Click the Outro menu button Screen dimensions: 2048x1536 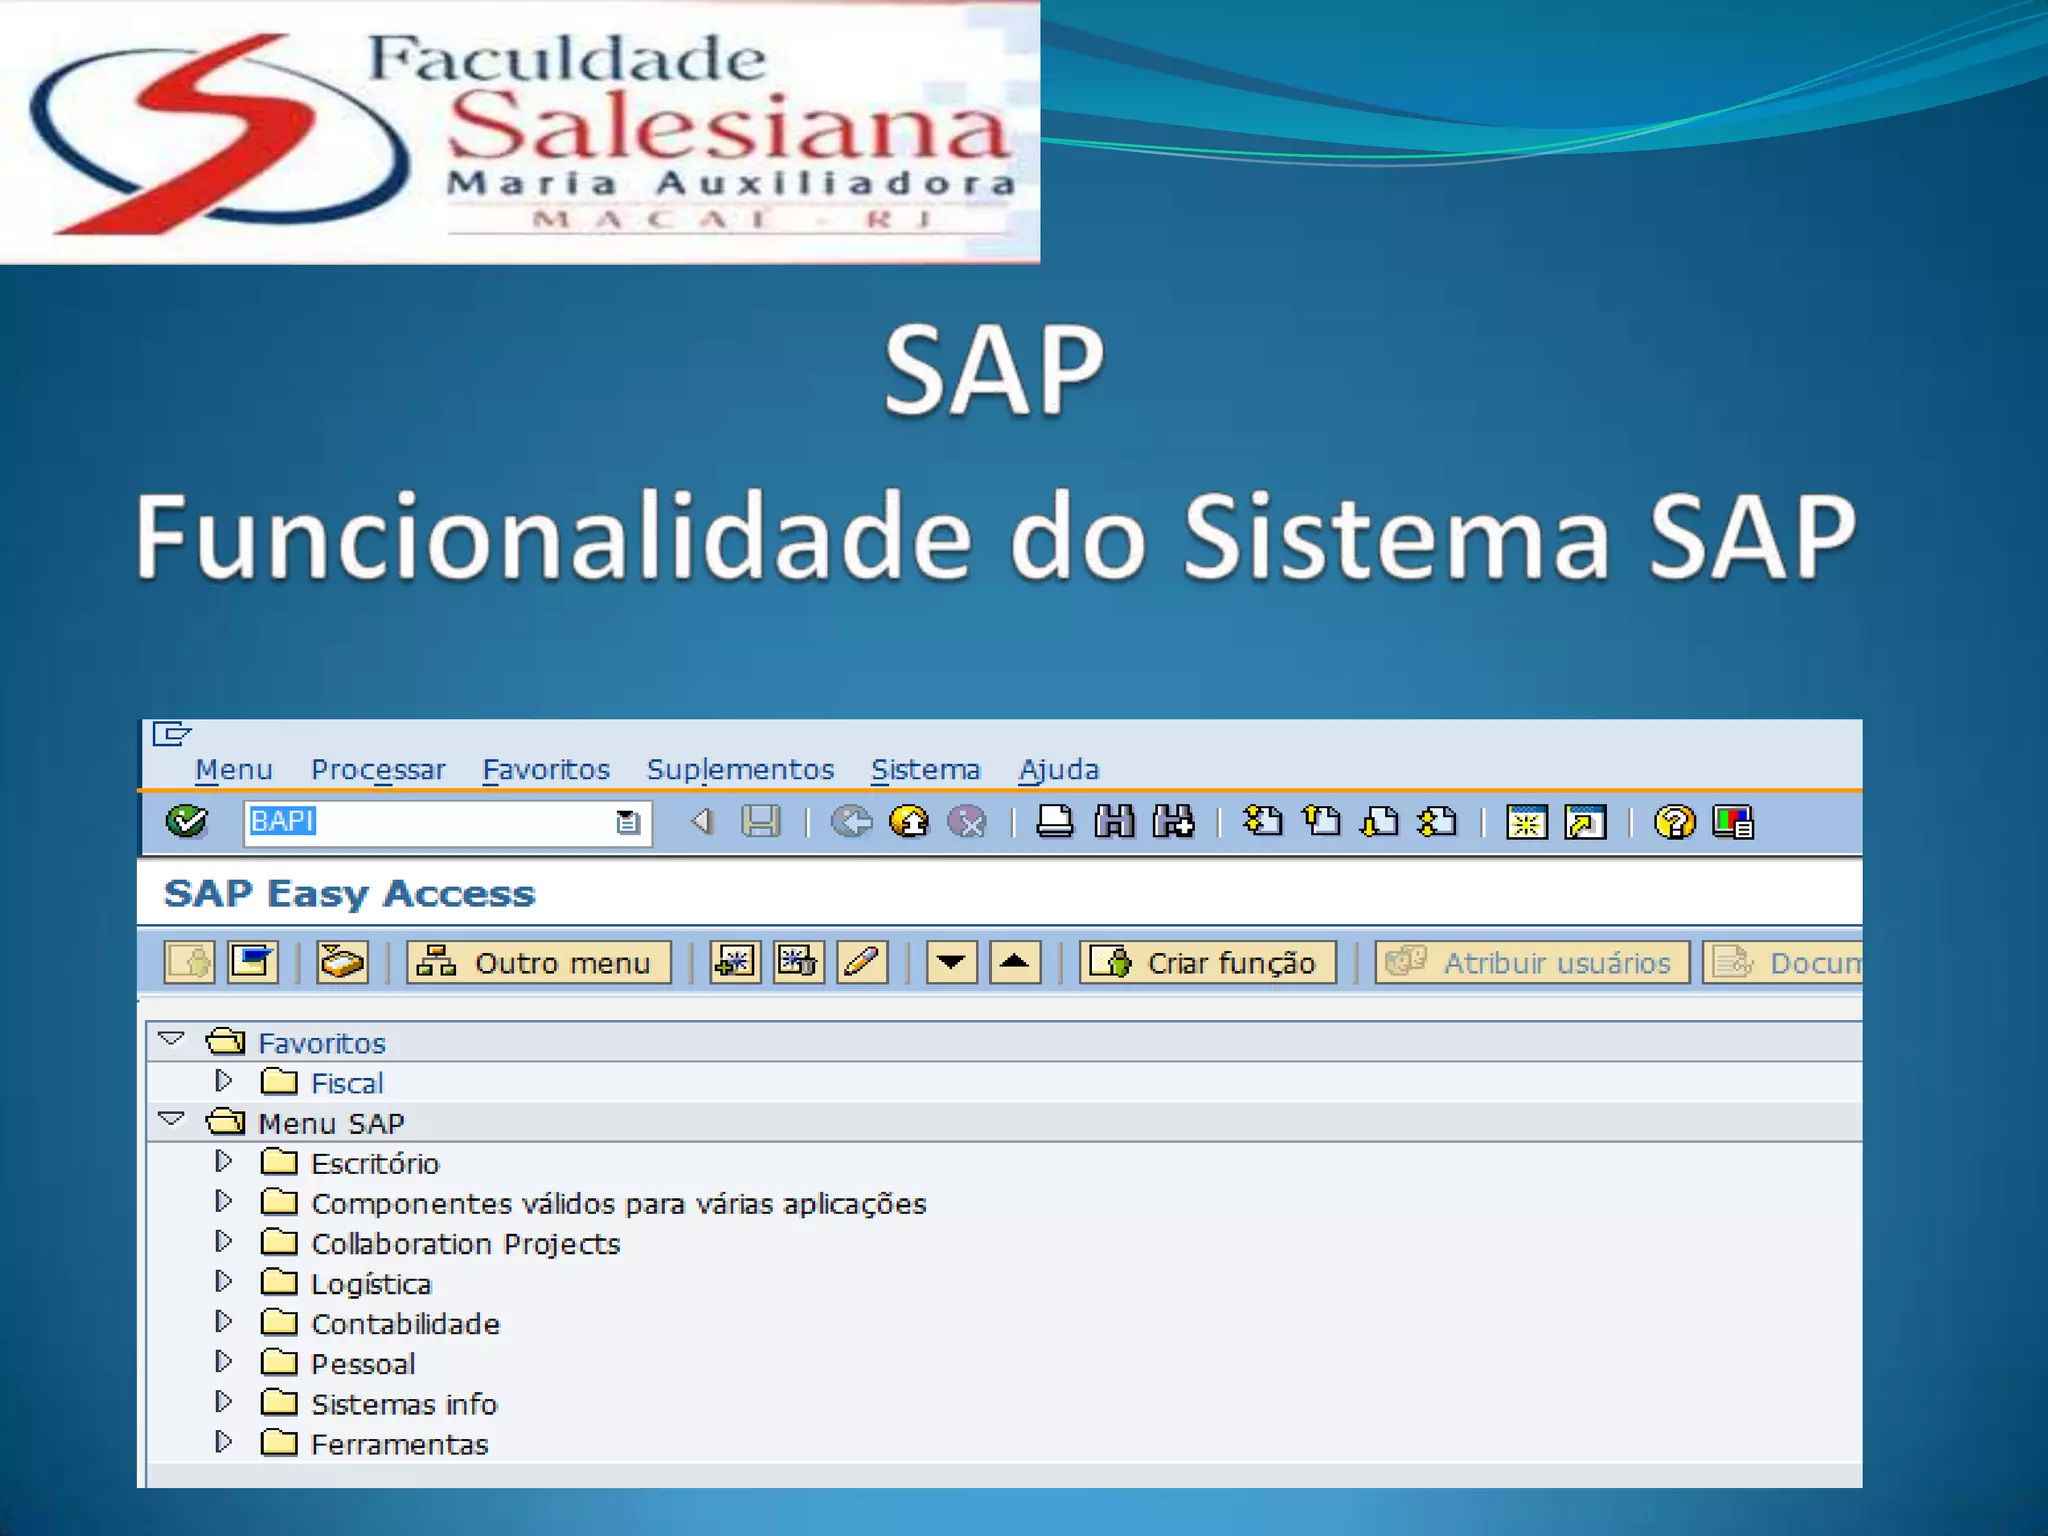[x=538, y=962]
